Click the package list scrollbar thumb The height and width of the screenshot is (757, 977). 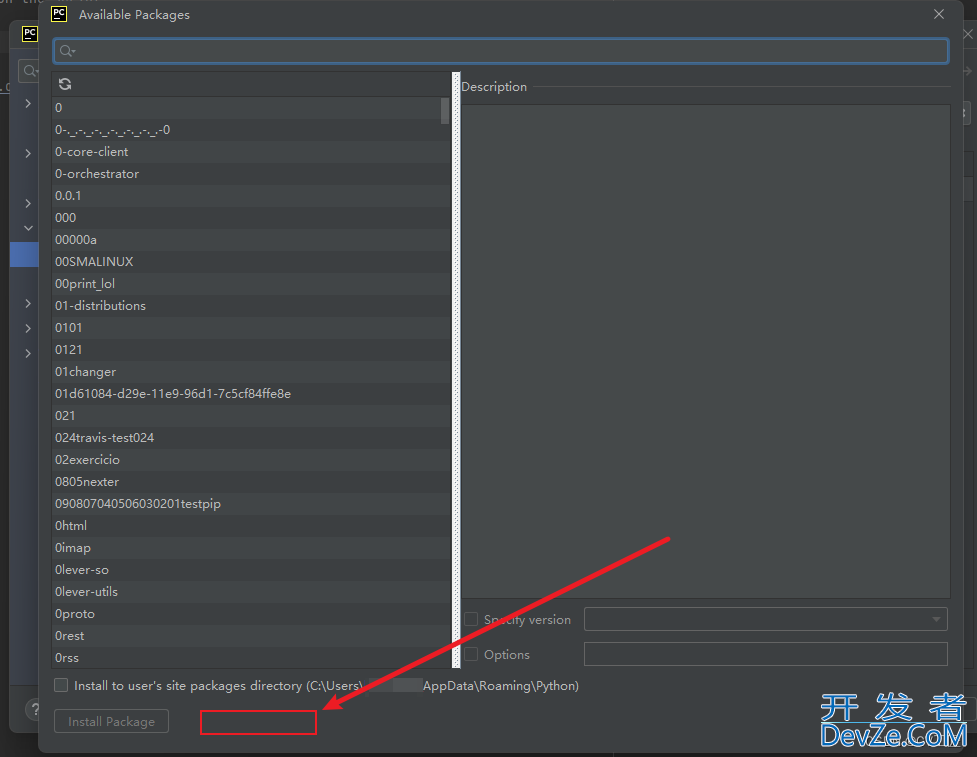pos(445,111)
